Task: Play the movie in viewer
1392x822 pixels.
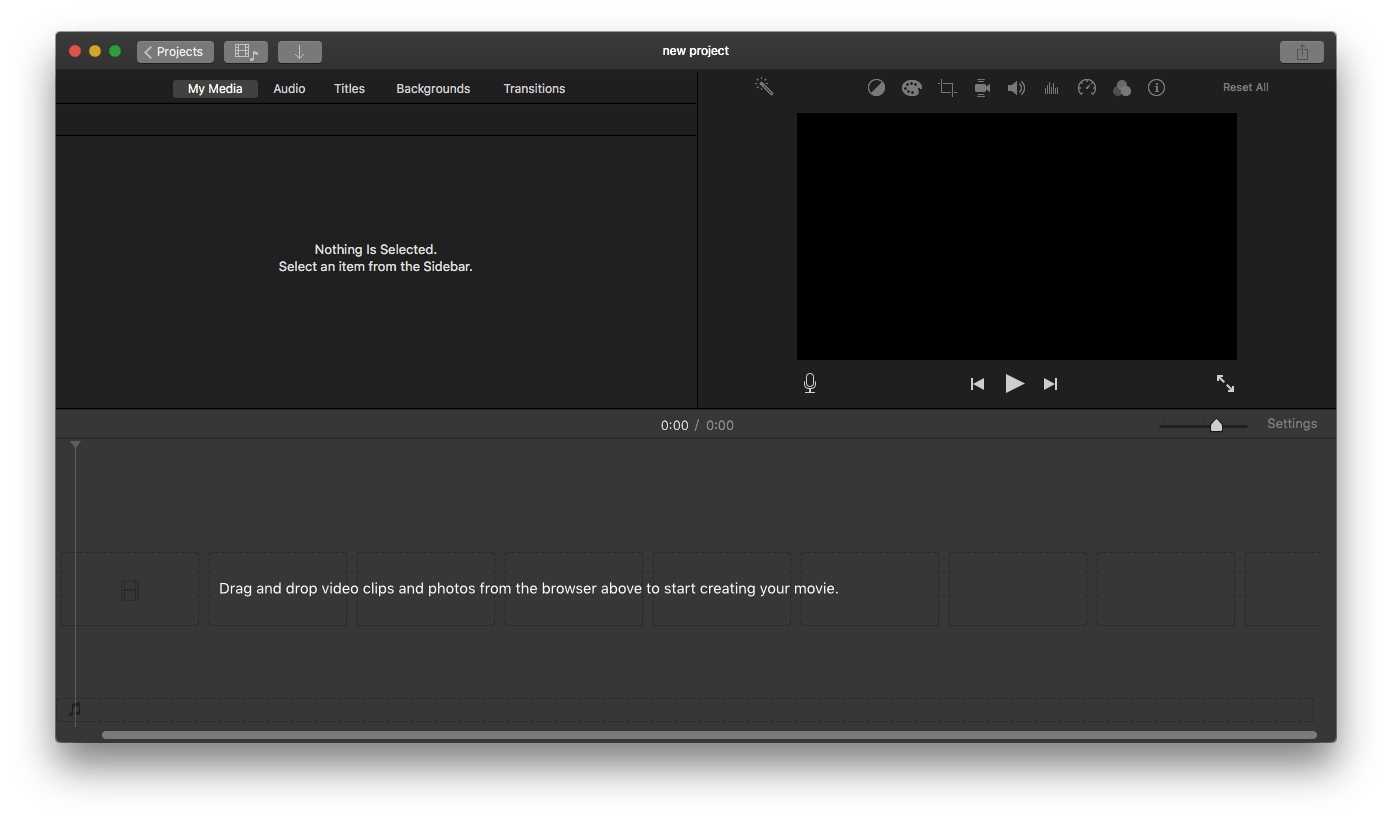Action: 1014,383
